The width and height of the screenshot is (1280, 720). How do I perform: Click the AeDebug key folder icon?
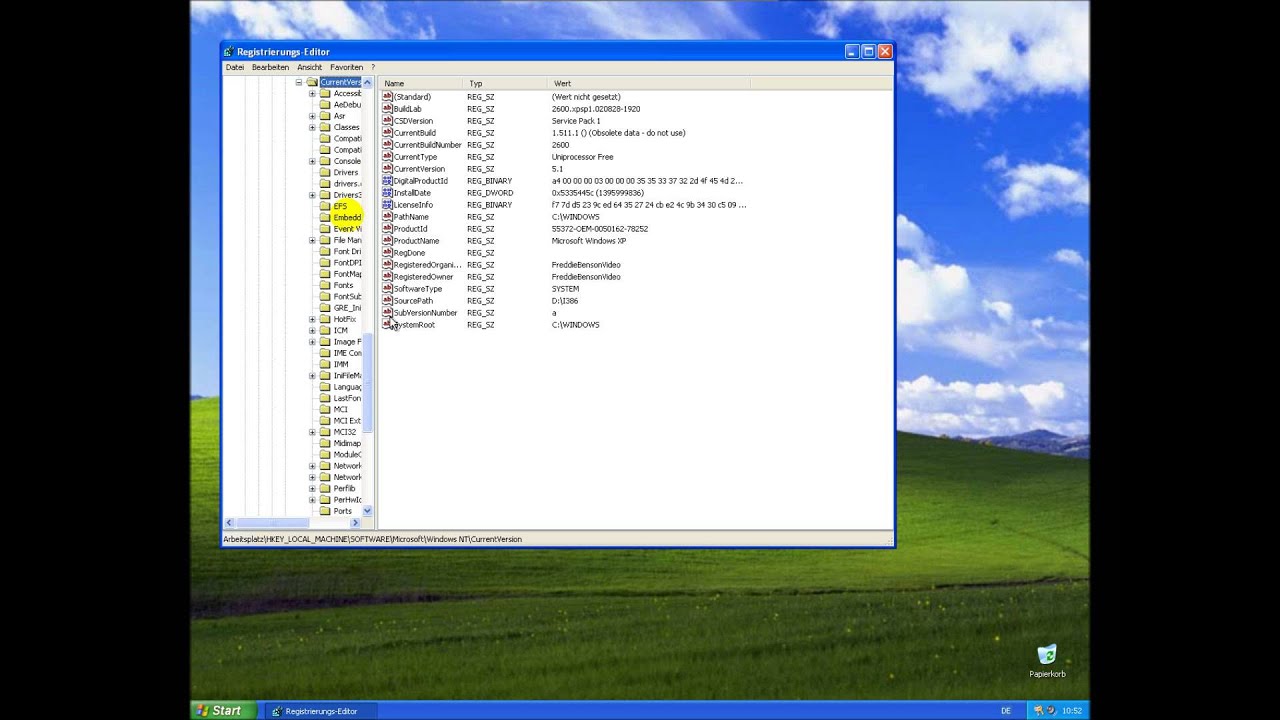pyautogui.click(x=325, y=104)
